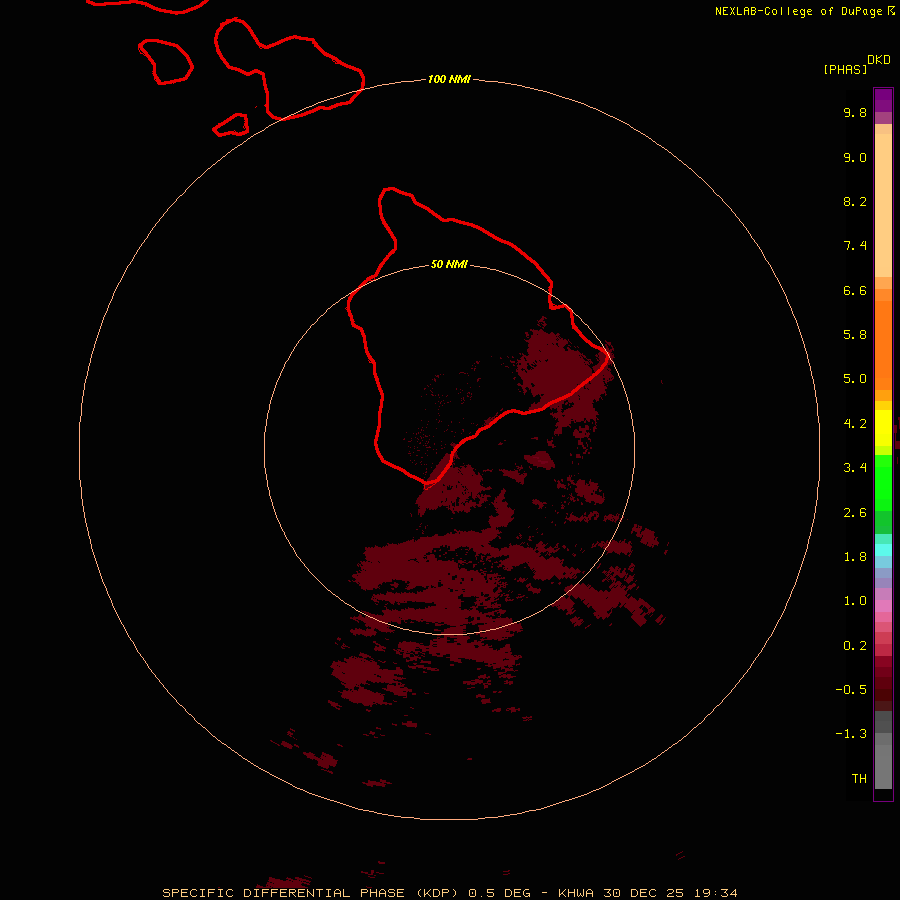Click the 1.8 legend value
Image resolution: width=900 pixels, height=900 pixels.
[x=855, y=557]
